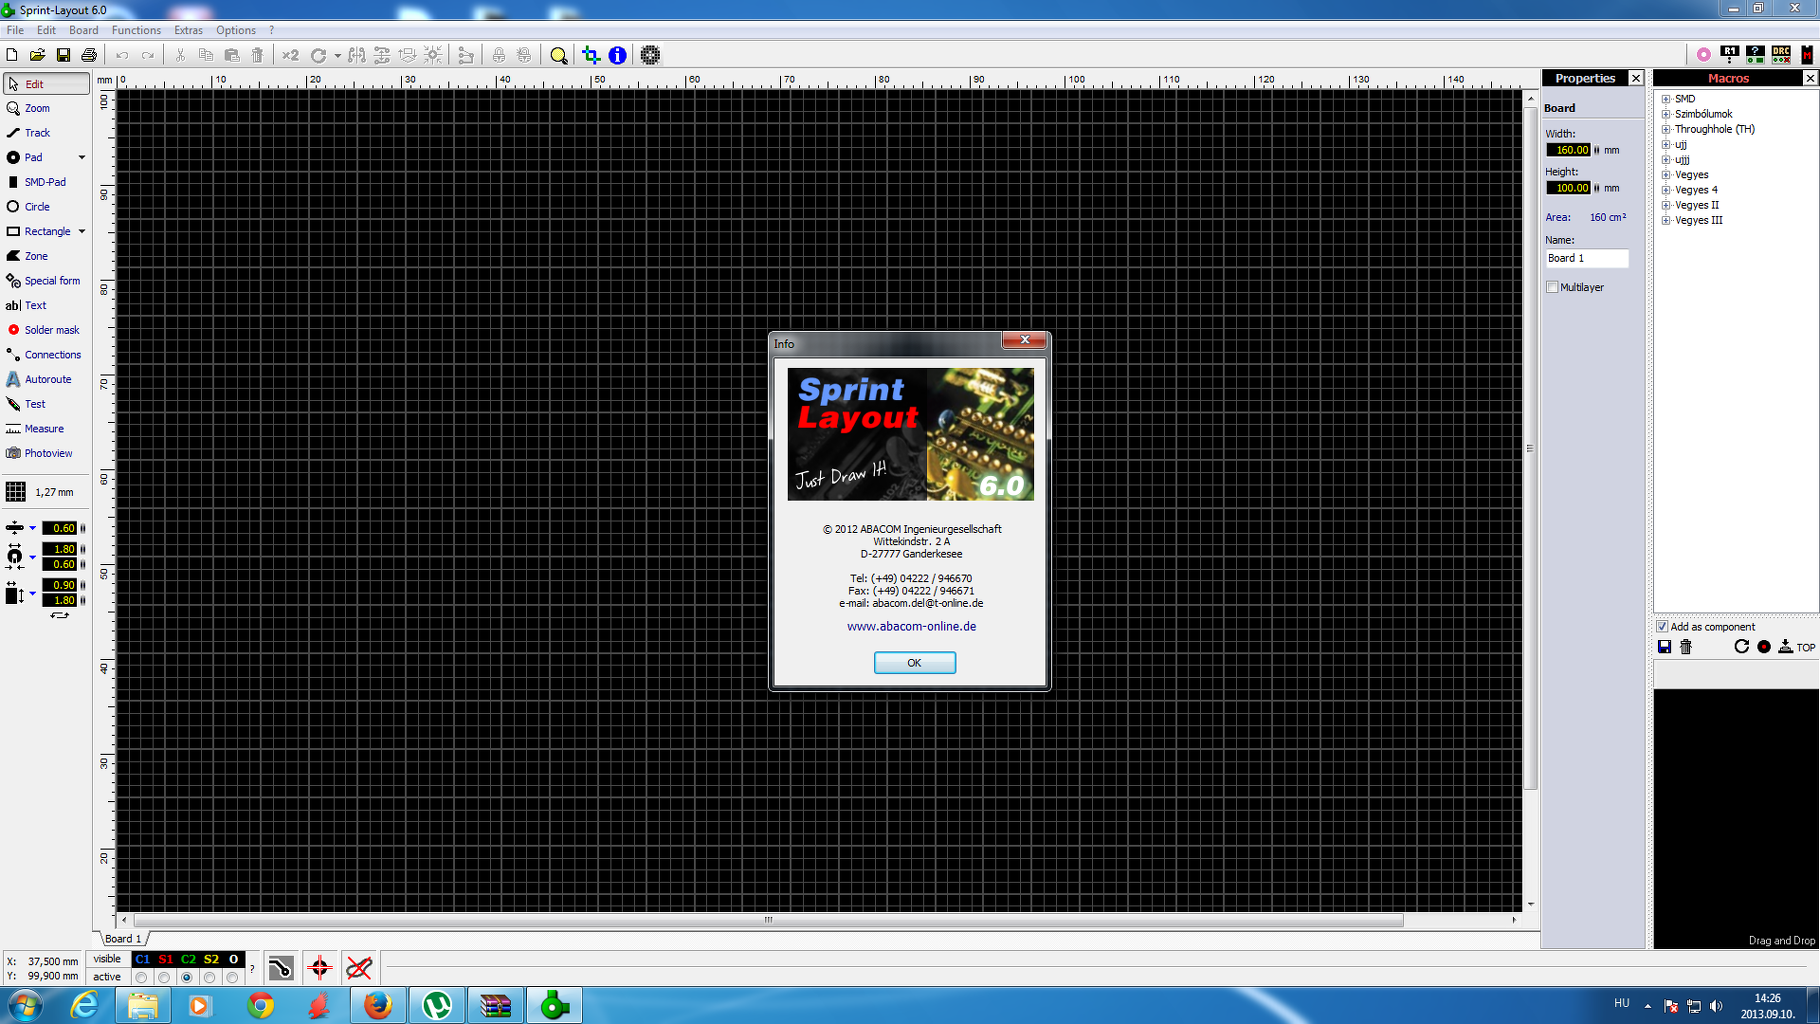Expand the Throughhole (TH) macro folder
This screenshot has width=1820, height=1024.
pos(1666,129)
